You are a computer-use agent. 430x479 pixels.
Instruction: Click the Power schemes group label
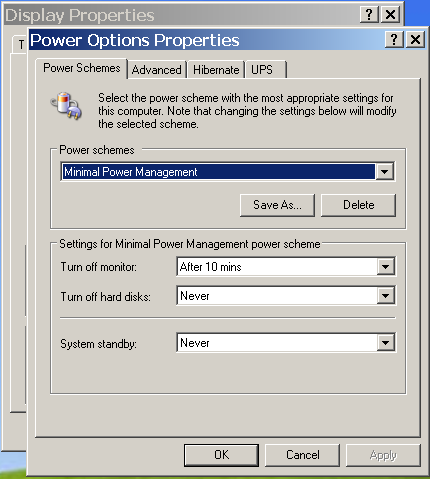(x=97, y=150)
